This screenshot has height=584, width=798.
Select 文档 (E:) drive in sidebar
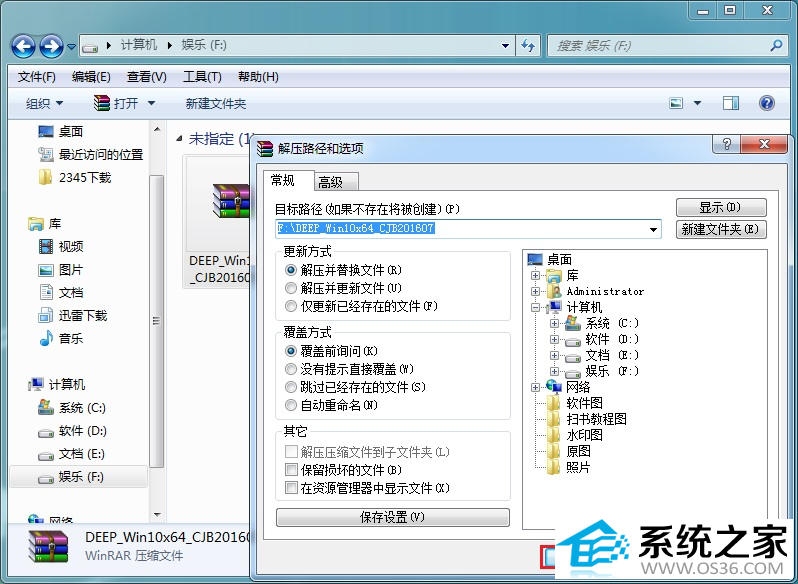71,454
